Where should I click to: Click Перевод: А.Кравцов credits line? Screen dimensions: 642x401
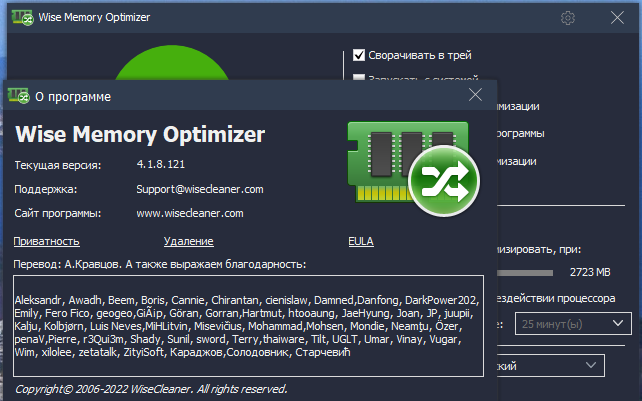click(x=160, y=264)
